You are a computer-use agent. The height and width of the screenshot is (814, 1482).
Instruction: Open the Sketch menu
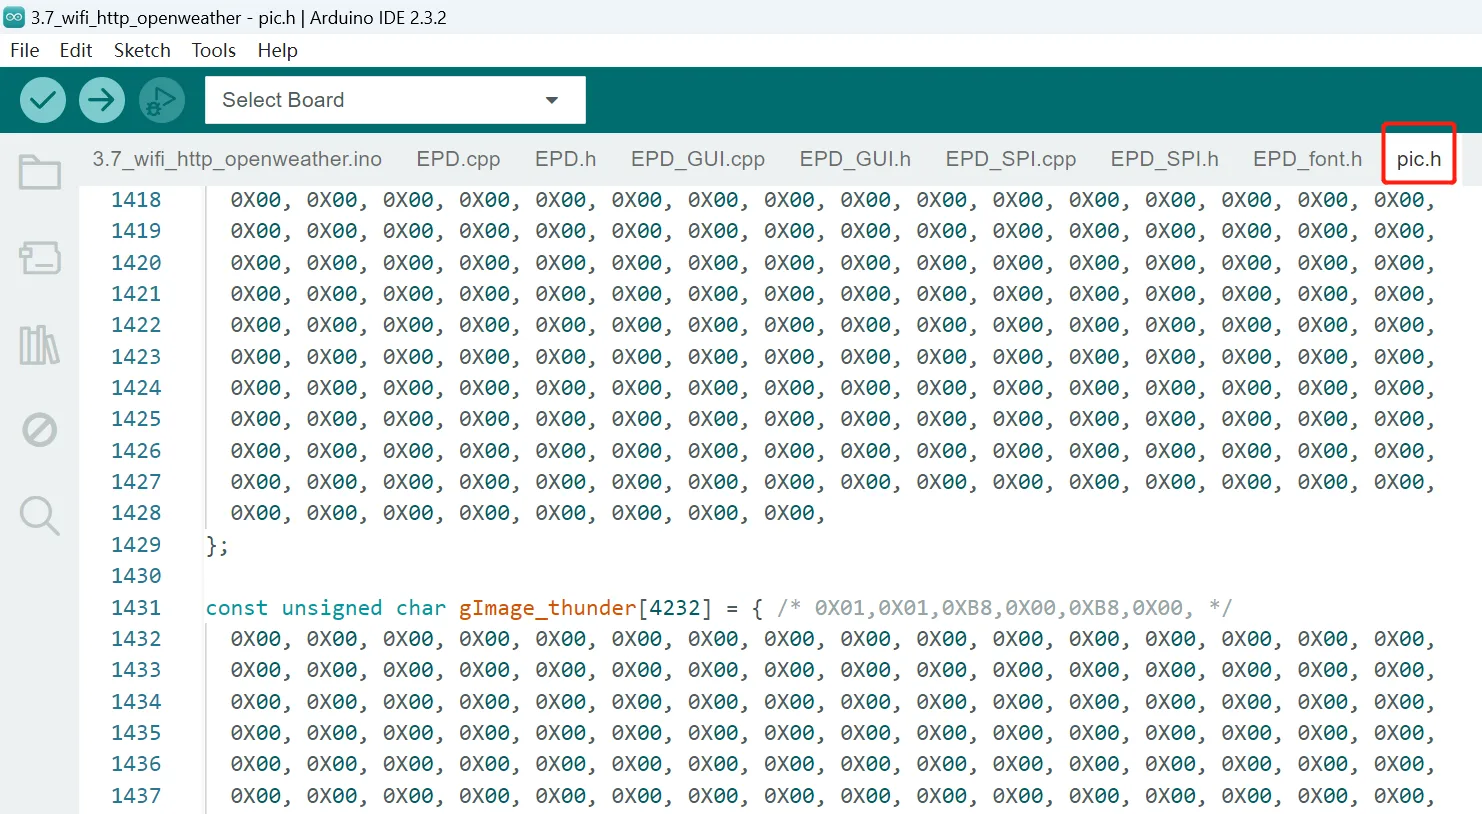pos(142,50)
